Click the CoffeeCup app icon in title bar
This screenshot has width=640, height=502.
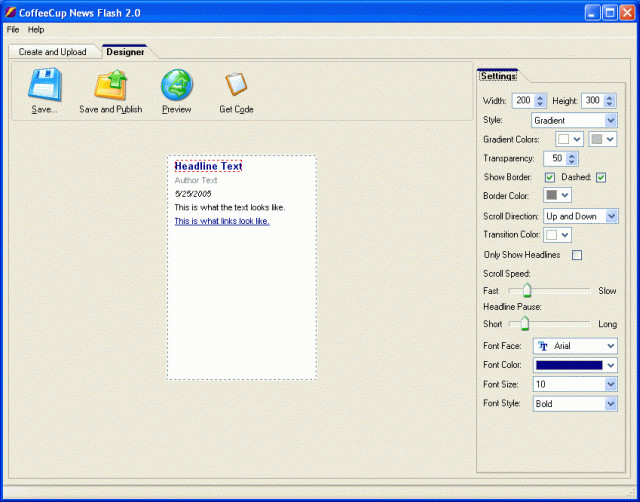click(x=10, y=12)
